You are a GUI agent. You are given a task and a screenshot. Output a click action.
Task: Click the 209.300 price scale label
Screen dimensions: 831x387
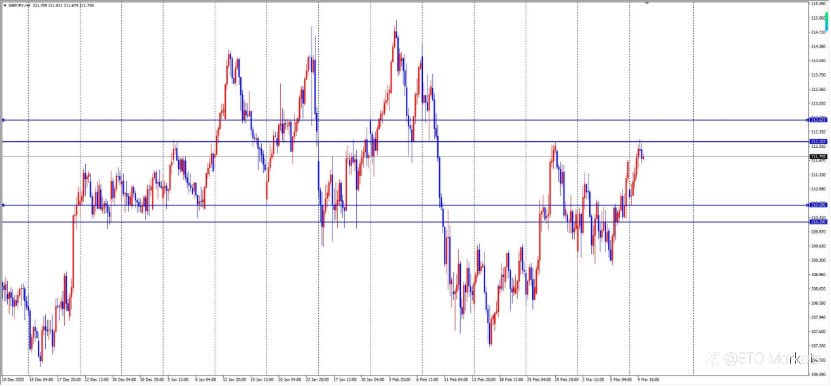(818, 260)
